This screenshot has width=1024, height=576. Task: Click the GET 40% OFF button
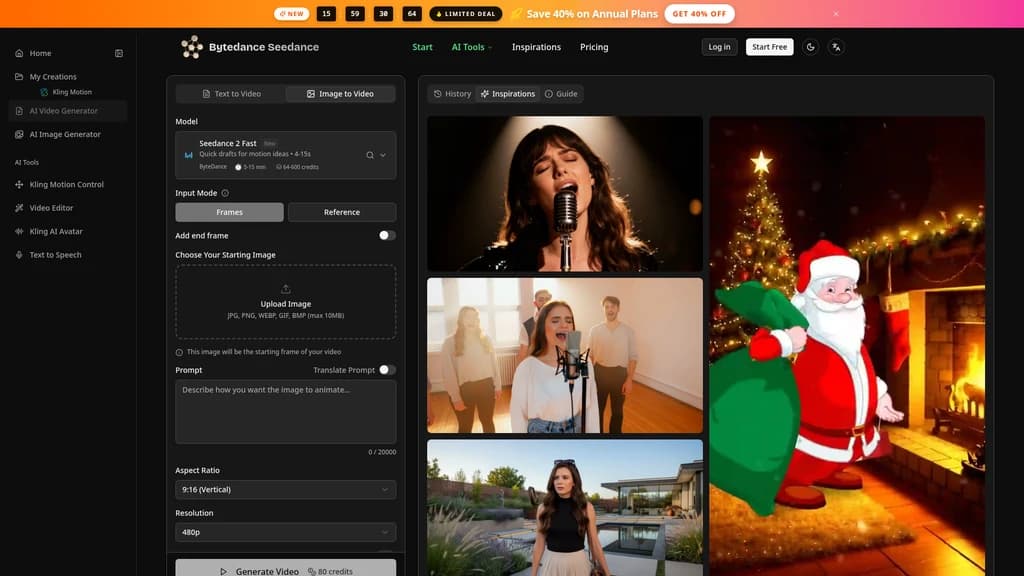click(699, 14)
